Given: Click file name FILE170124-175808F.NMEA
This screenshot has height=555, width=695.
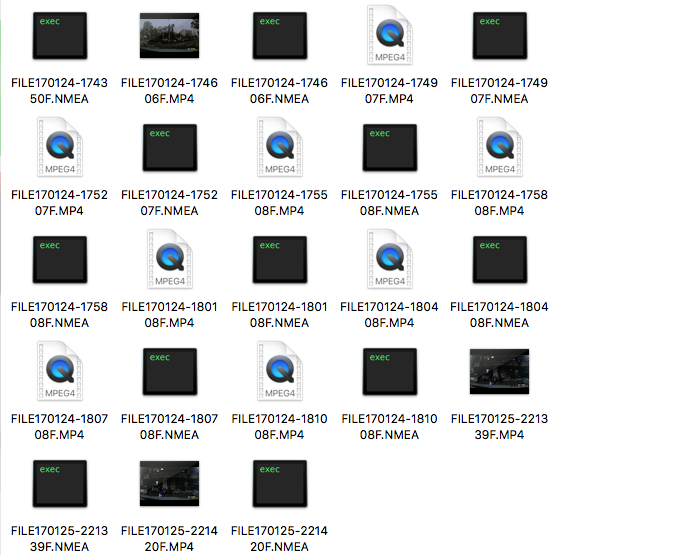Looking at the screenshot, I should click(x=59, y=315).
